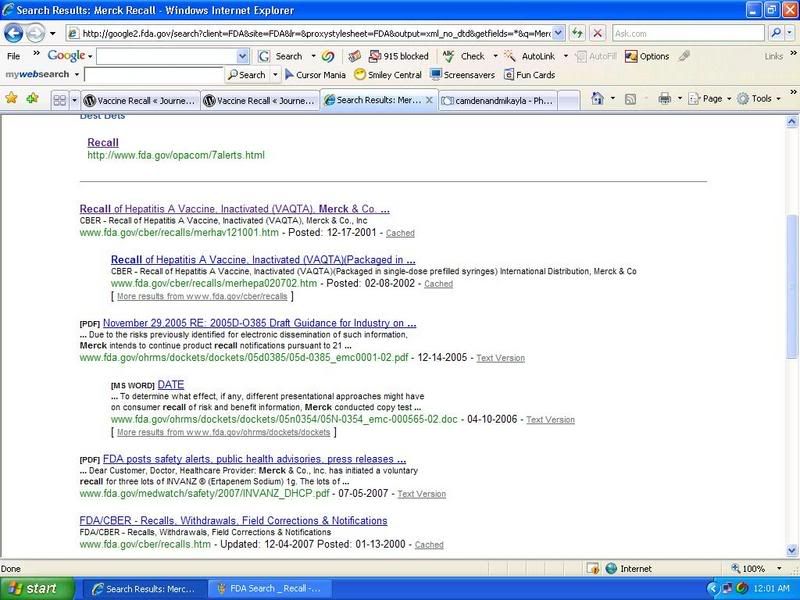This screenshot has width=800, height=600.
Task: Open Cursor Mania from toolbar
Action: click(x=315, y=74)
